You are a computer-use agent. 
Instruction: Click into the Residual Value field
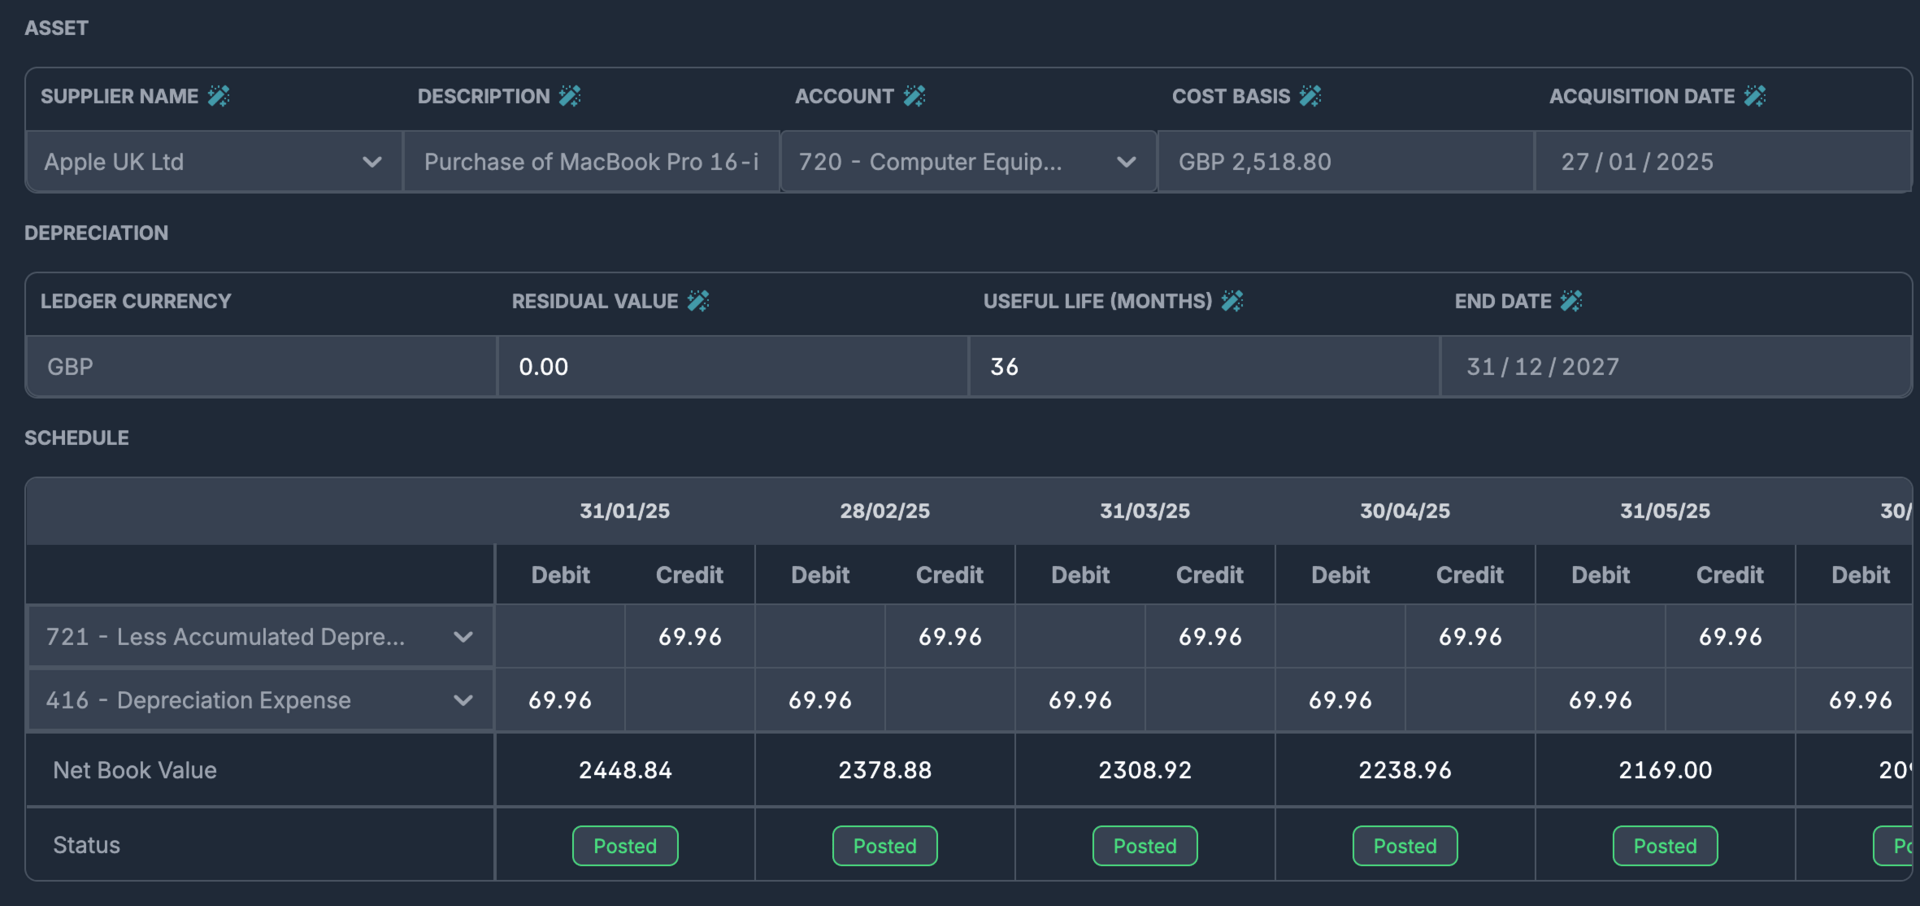(x=732, y=367)
